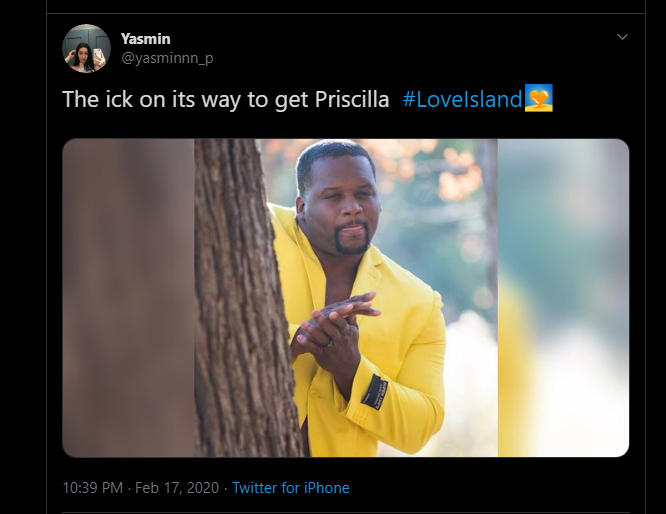Expand the tweet options chevron
Screen dimensions: 666x514
[x=622, y=37]
